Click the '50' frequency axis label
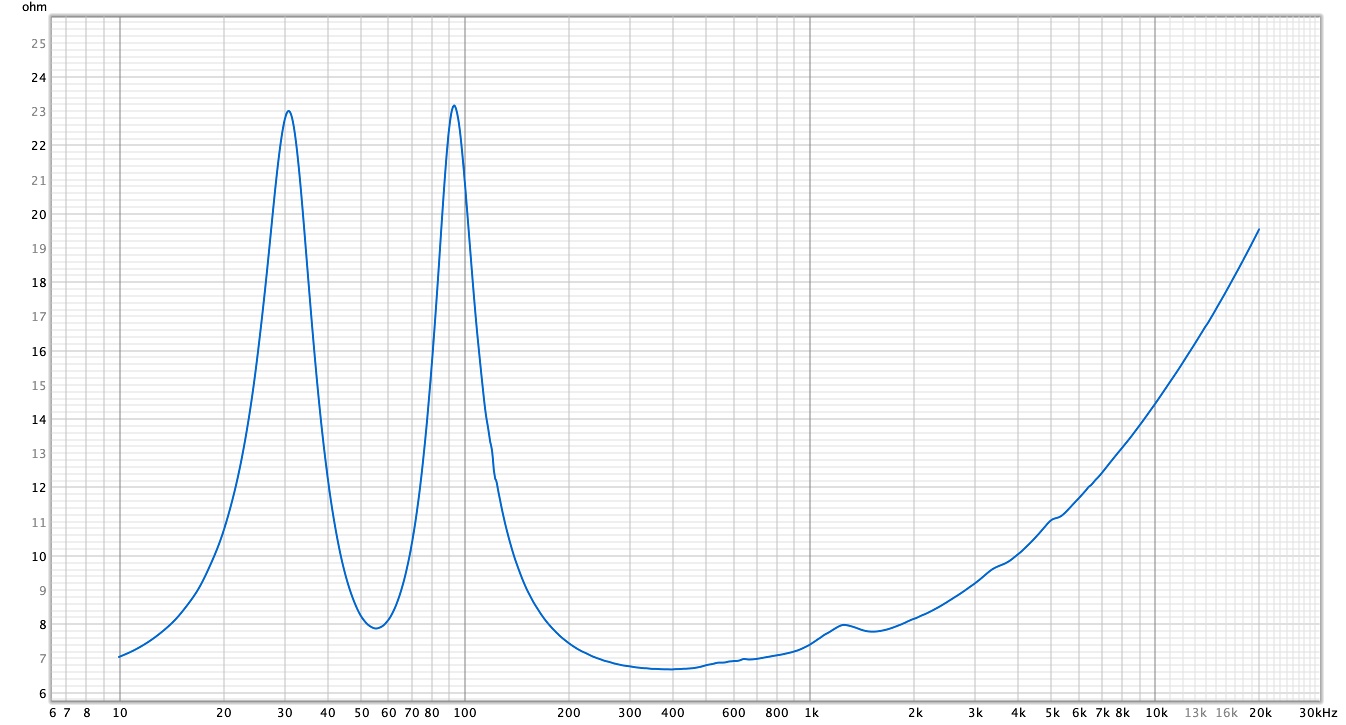This screenshot has width=1346, height=725. tap(361, 713)
